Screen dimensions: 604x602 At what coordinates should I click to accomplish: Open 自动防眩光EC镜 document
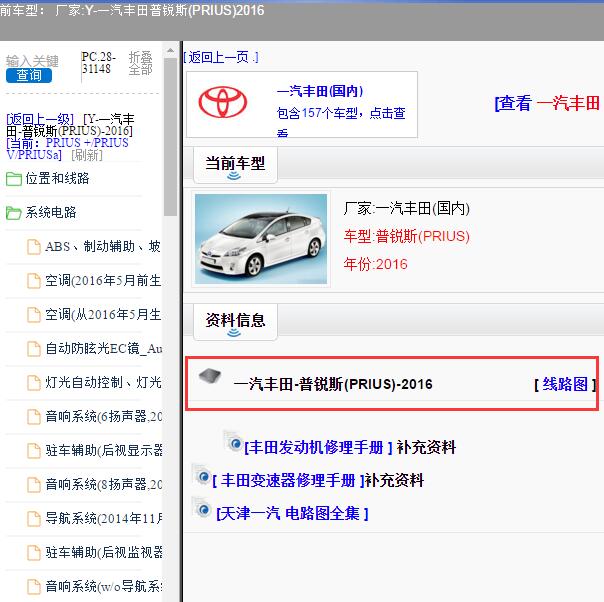coord(103,348)
